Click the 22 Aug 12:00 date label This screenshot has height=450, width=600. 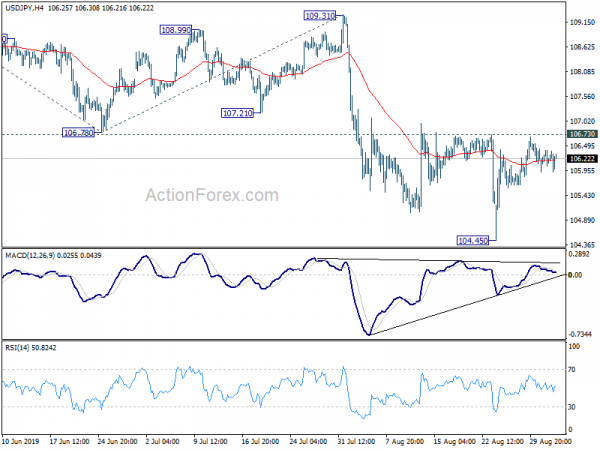coord(501,441)
